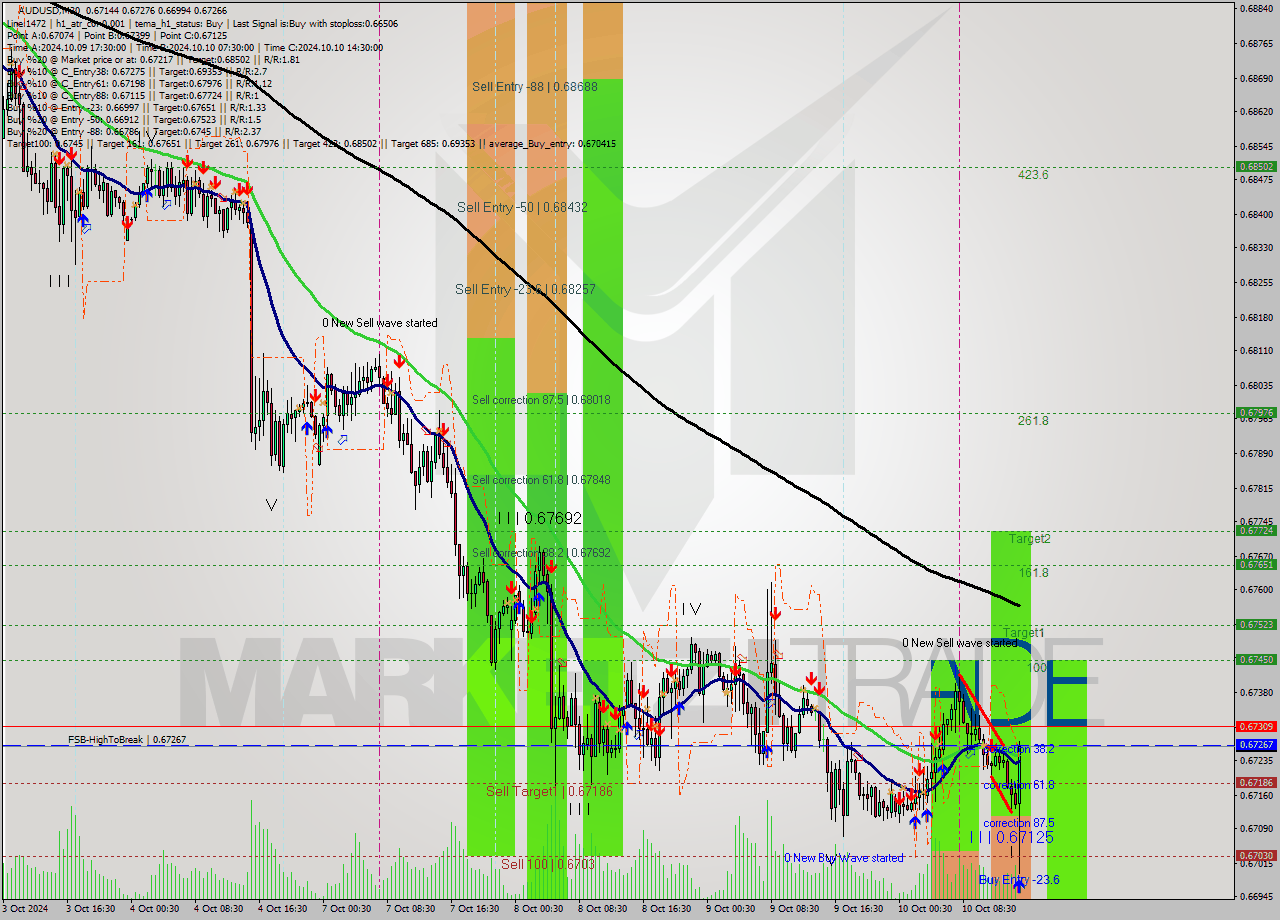This screenshot has width=1280, height=920.
Task: Click the 0.67186 price tag
Action: [x=1256, y=783]
